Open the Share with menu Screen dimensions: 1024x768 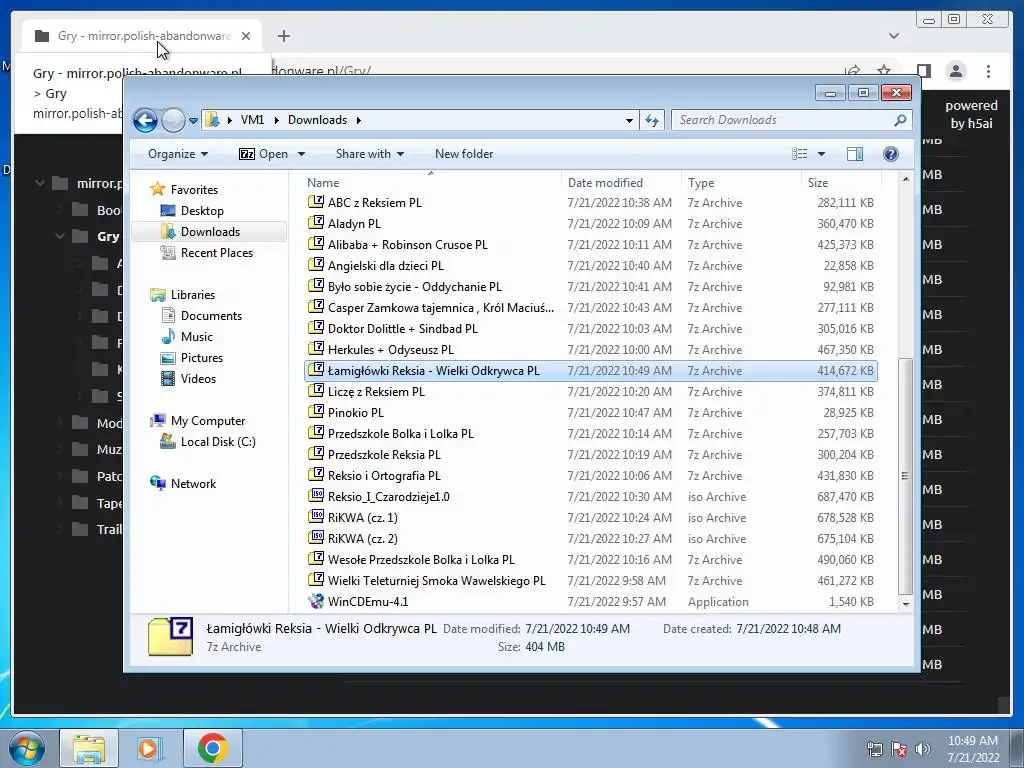370,154
